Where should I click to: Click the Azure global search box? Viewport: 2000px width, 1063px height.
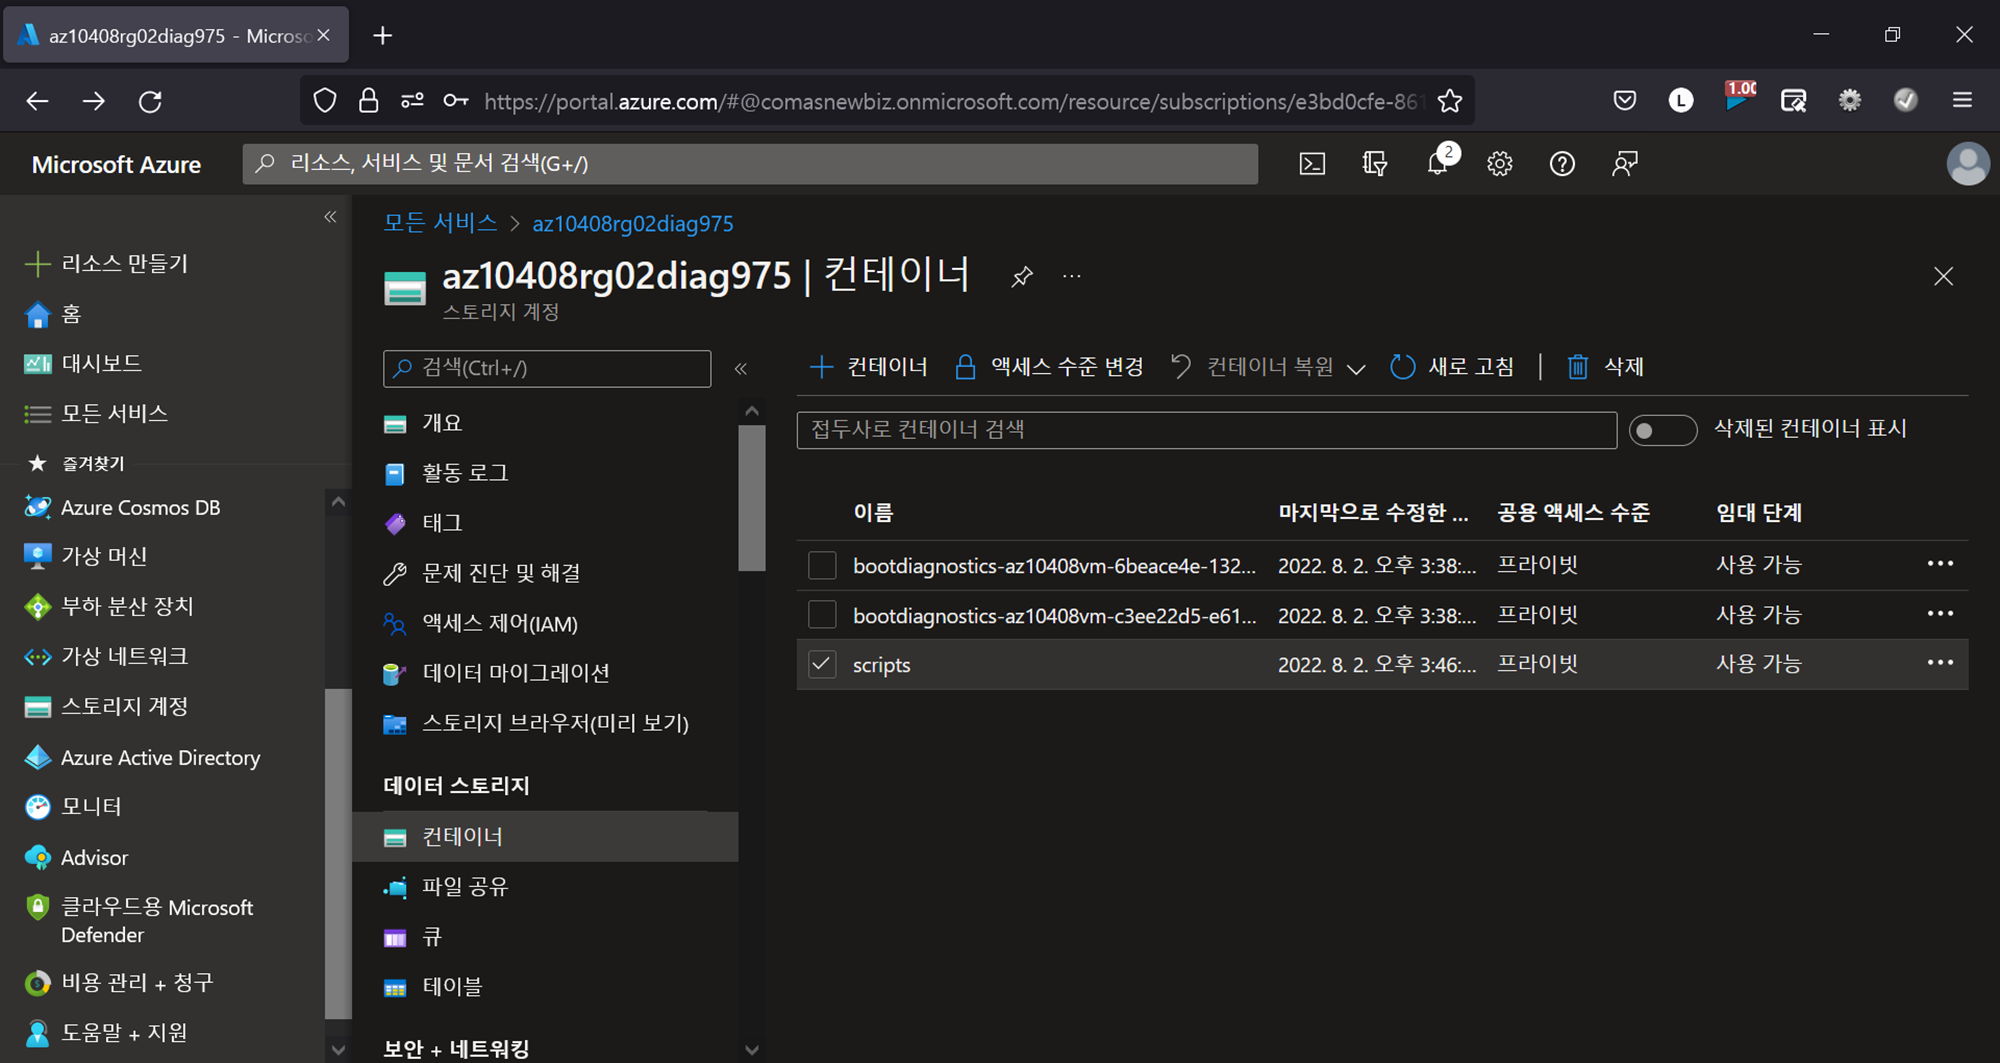[750, 164]
